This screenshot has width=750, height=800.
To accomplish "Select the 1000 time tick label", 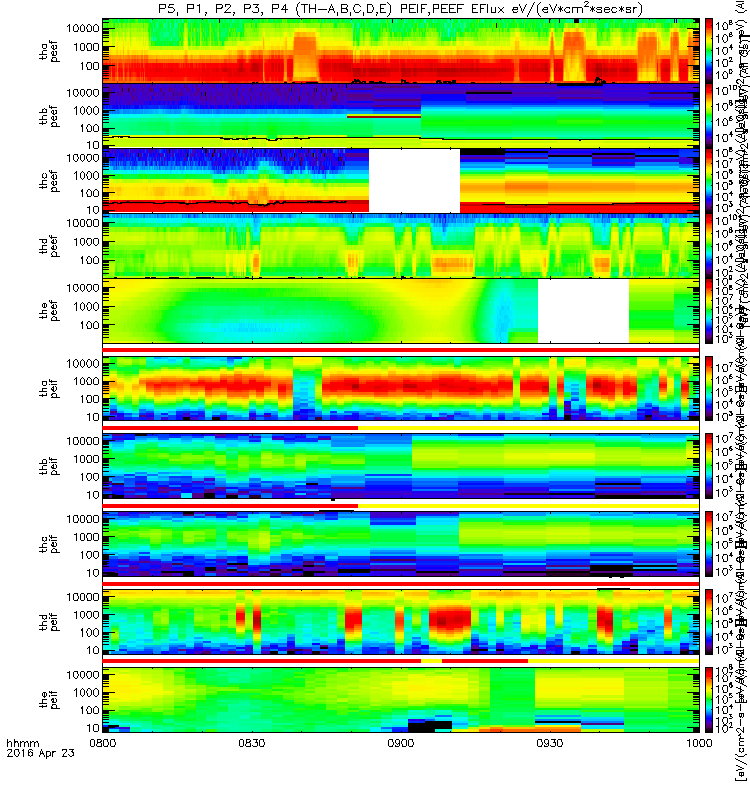I will click(699, 743).
